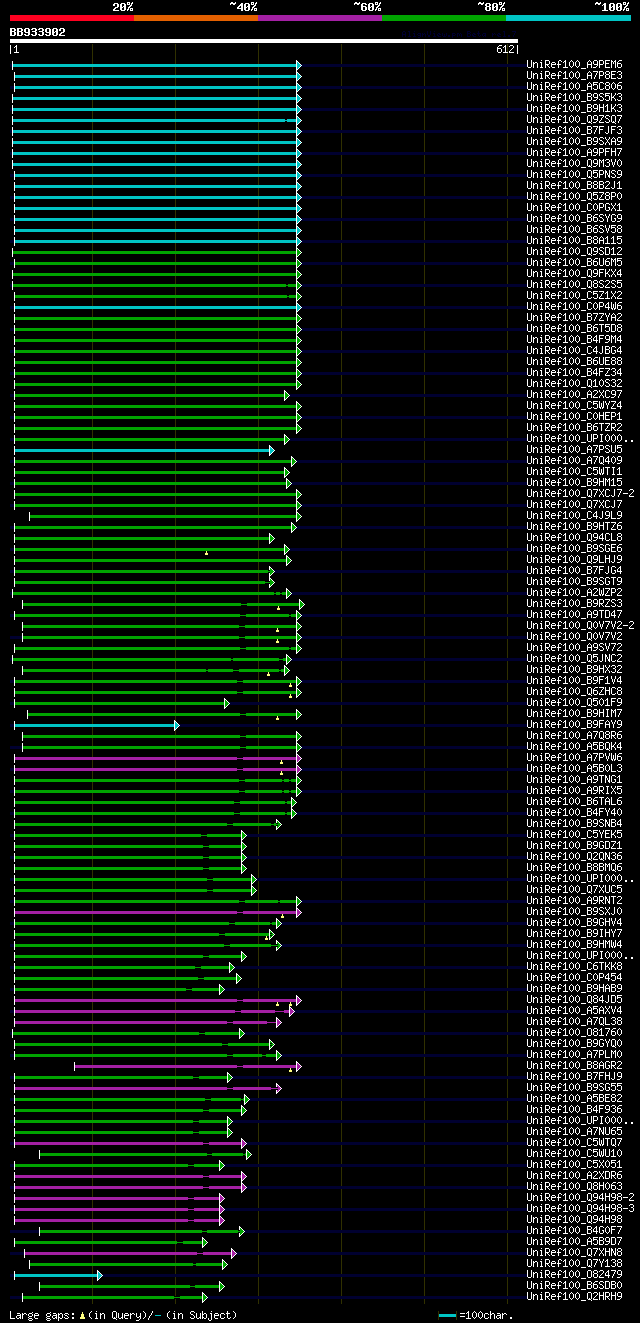Select the UniRef100_A7Q409 label
This screenshot has height=1323, width=640.
574,460
